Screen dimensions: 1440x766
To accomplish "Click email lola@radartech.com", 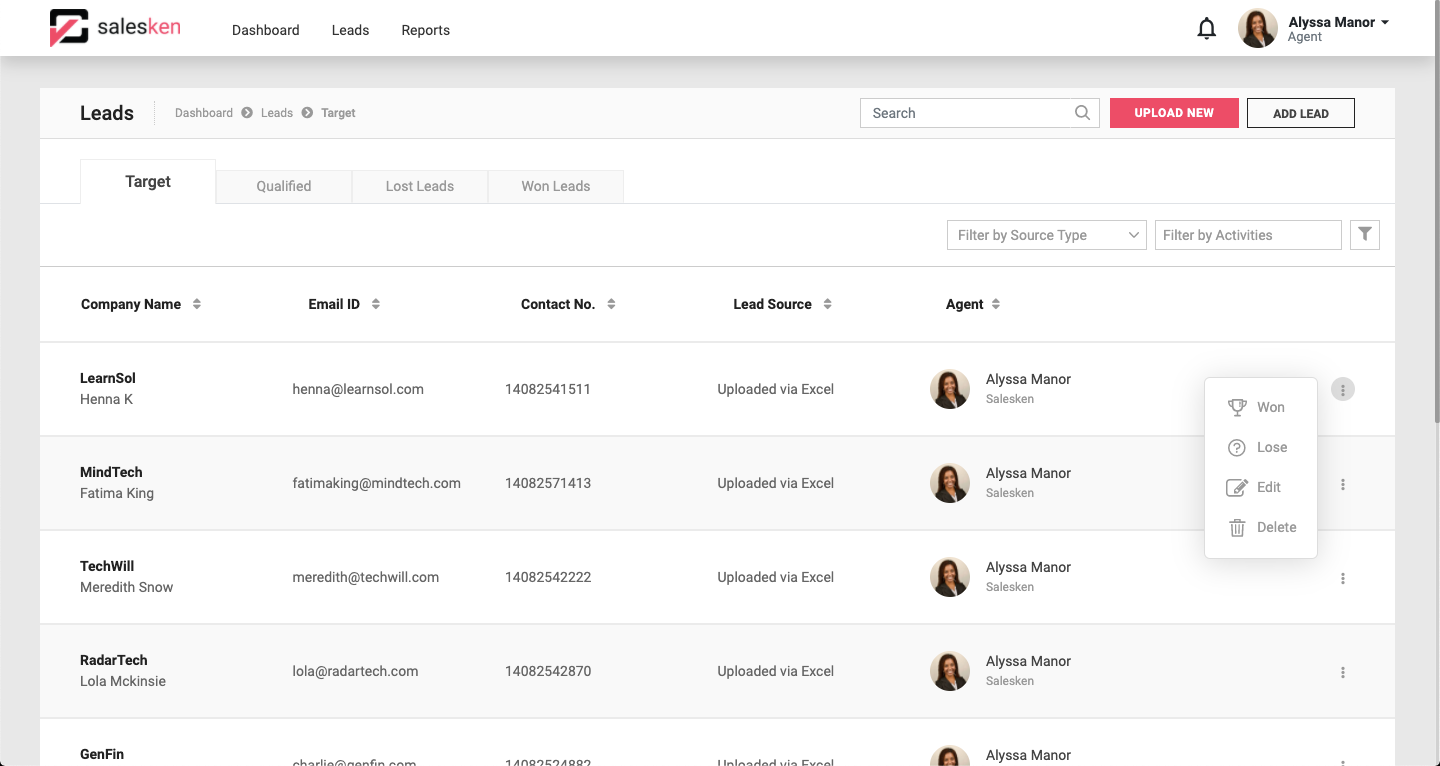I will tap(355, 671).
